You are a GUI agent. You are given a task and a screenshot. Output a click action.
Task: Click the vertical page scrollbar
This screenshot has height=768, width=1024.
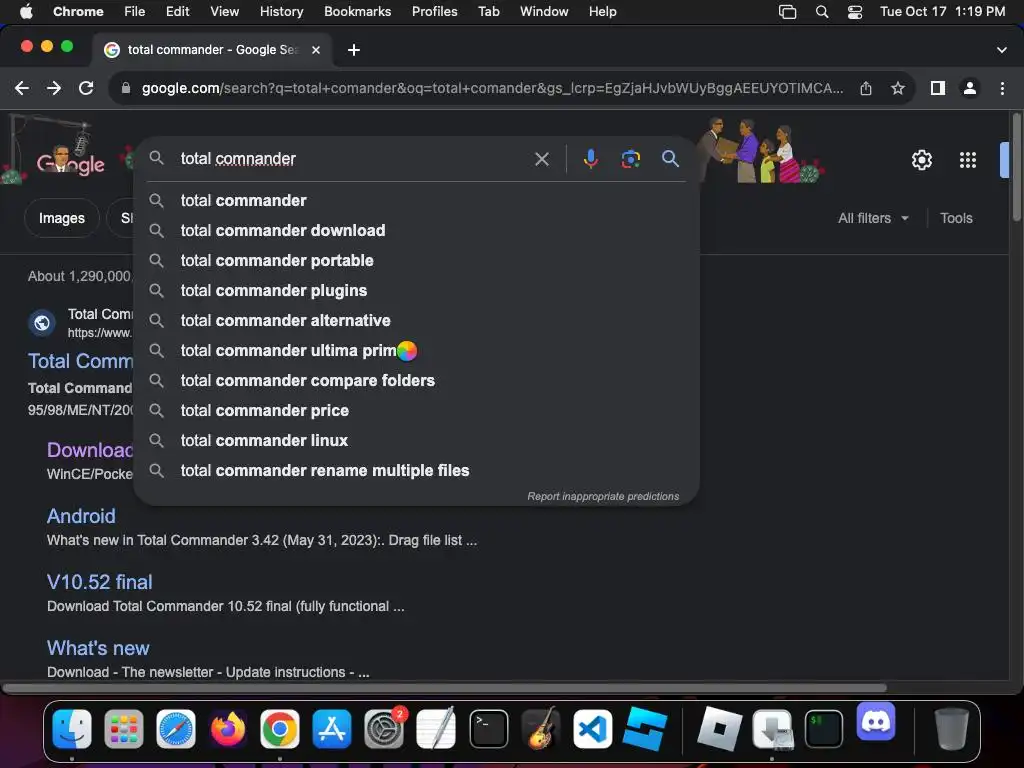[x=1017, y=167]
